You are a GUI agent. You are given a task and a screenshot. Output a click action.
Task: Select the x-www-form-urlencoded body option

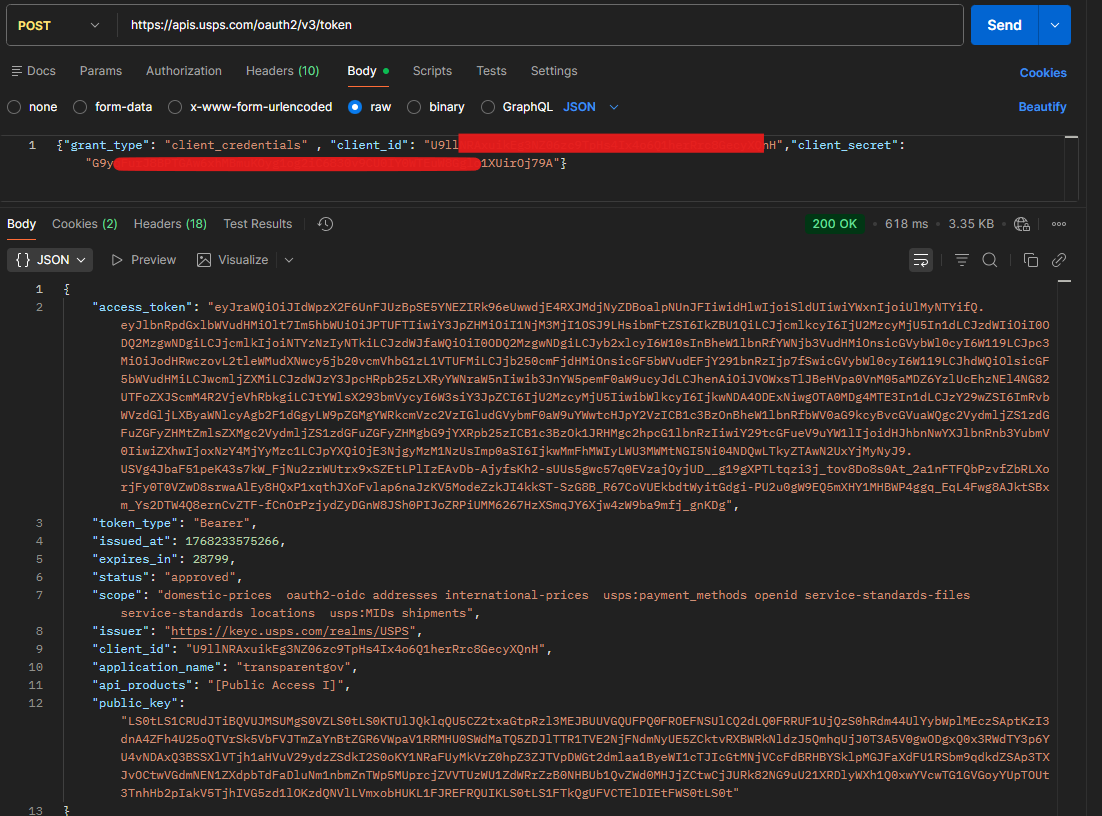pos(175,107)
